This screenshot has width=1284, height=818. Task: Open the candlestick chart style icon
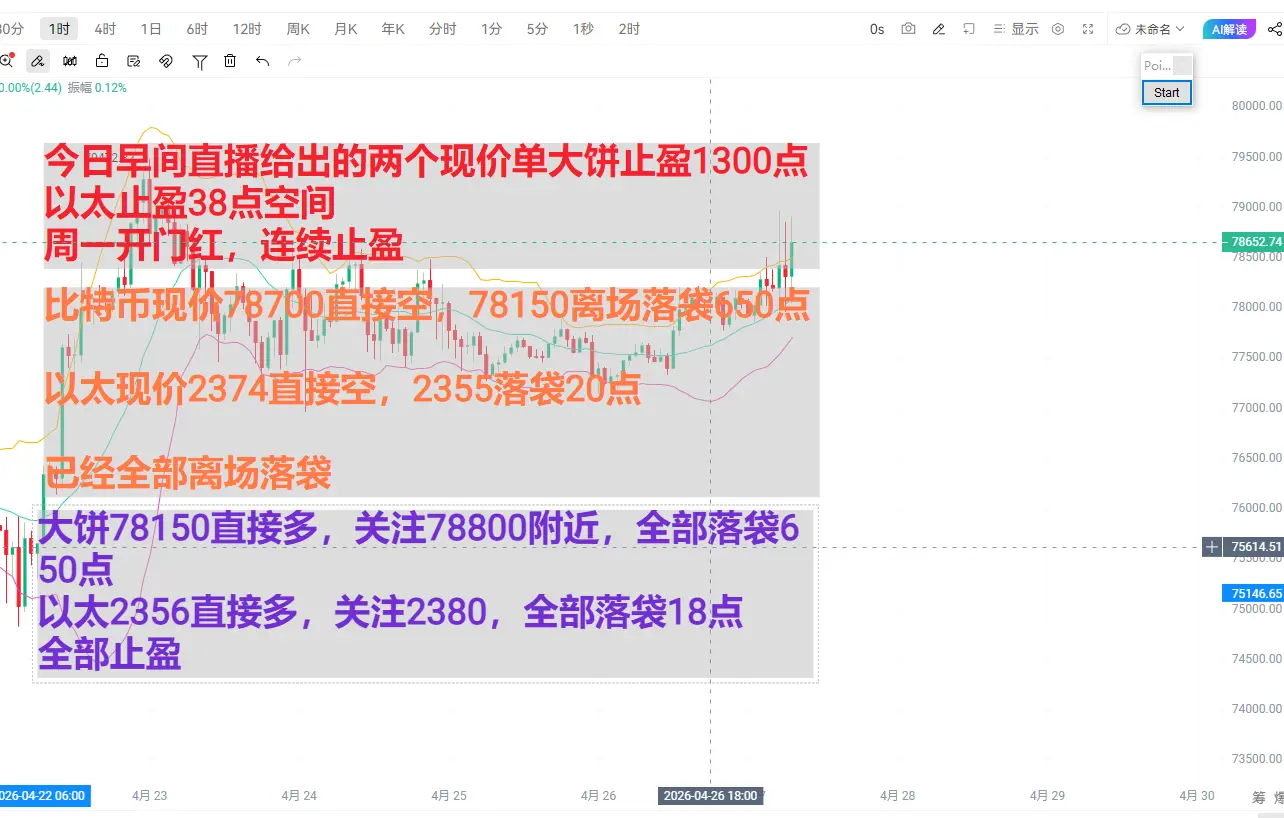pyautogui.click(x=70, y=61)
